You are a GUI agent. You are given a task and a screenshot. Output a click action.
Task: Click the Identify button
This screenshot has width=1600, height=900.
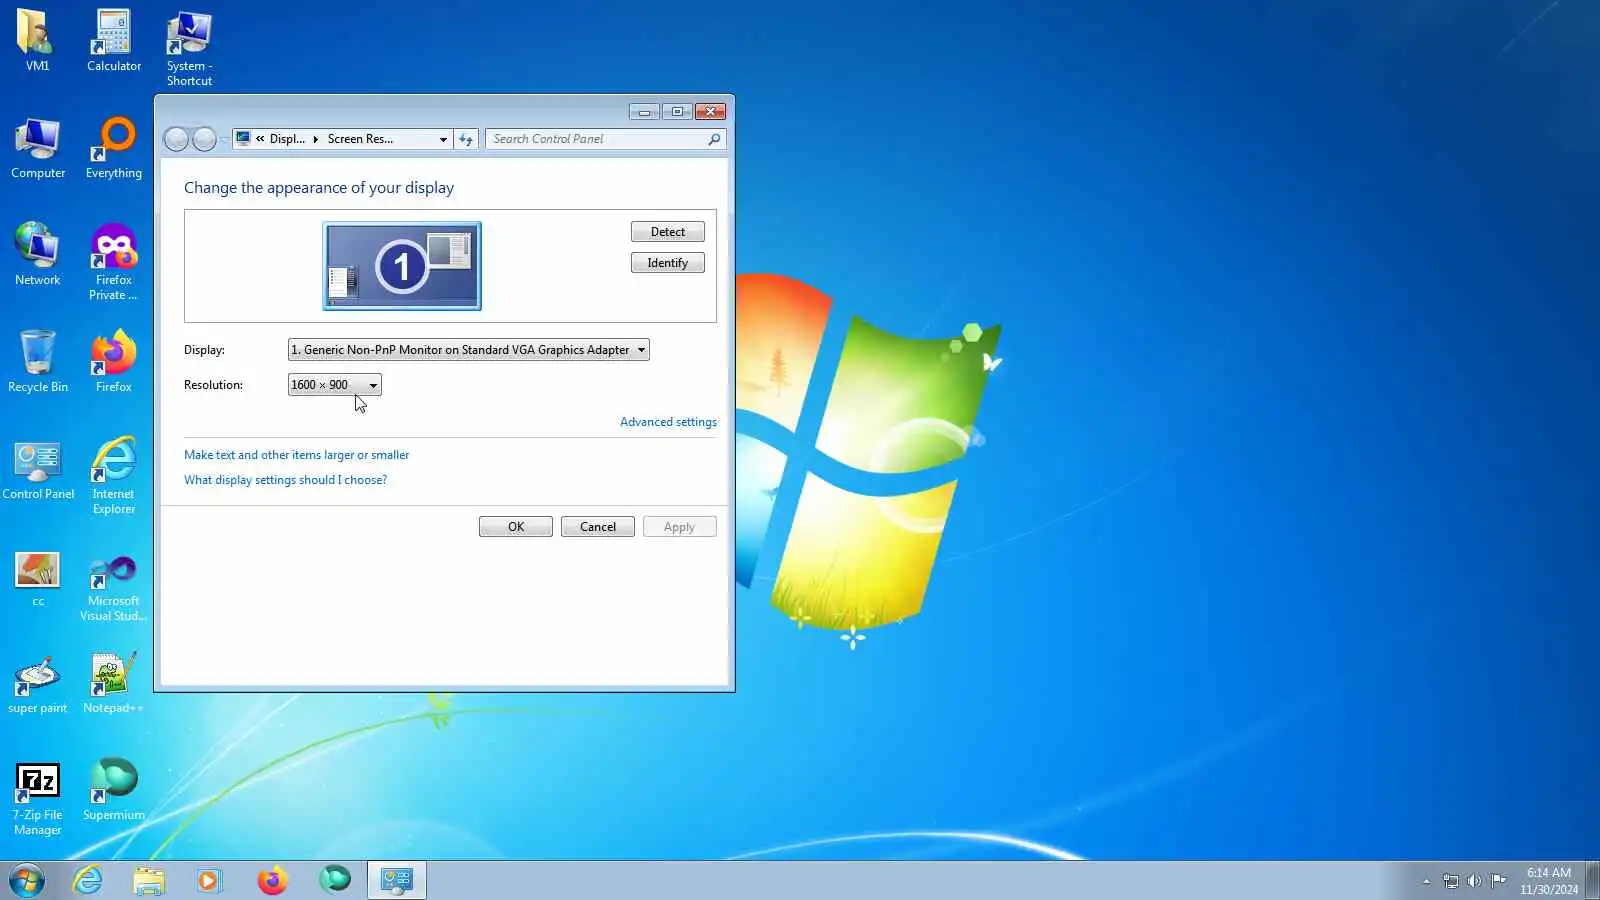click(668, 263)
